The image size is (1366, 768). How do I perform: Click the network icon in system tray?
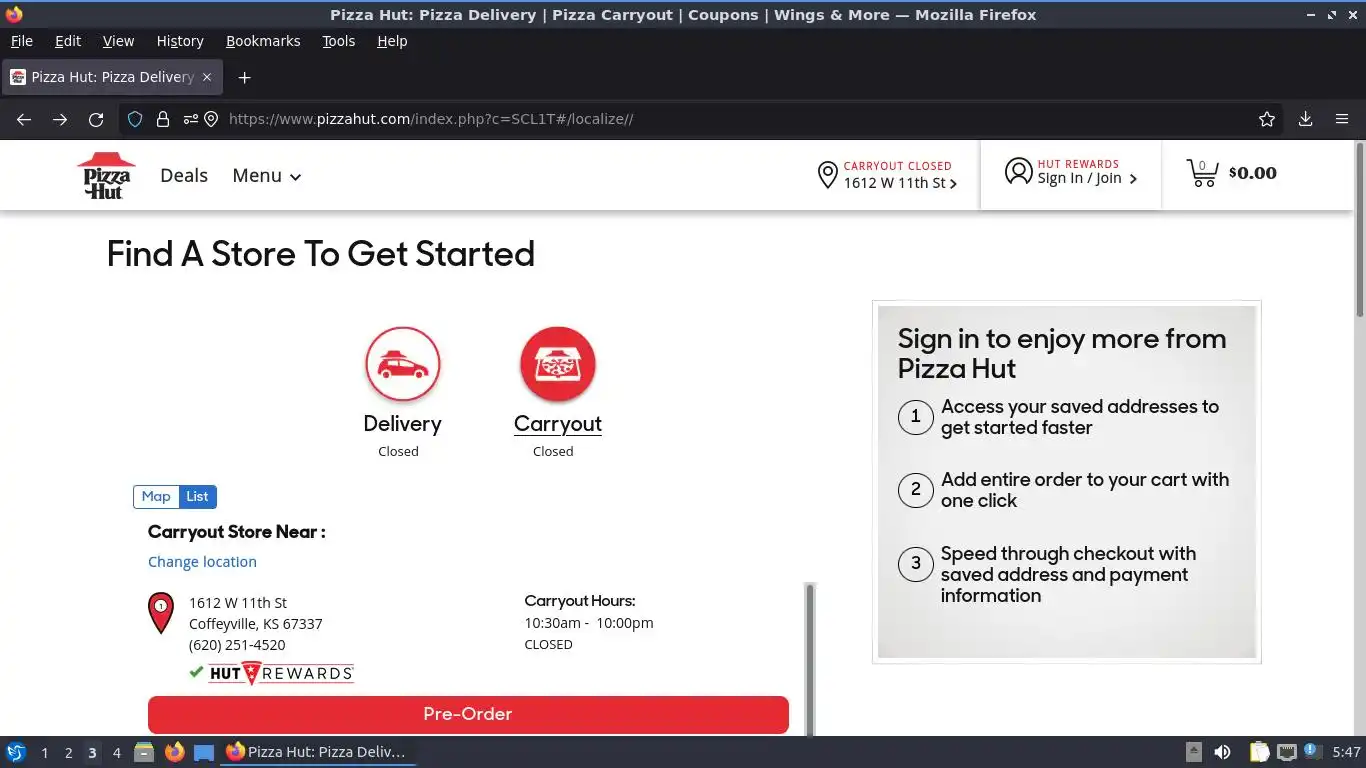click(x=1288, y=752)
